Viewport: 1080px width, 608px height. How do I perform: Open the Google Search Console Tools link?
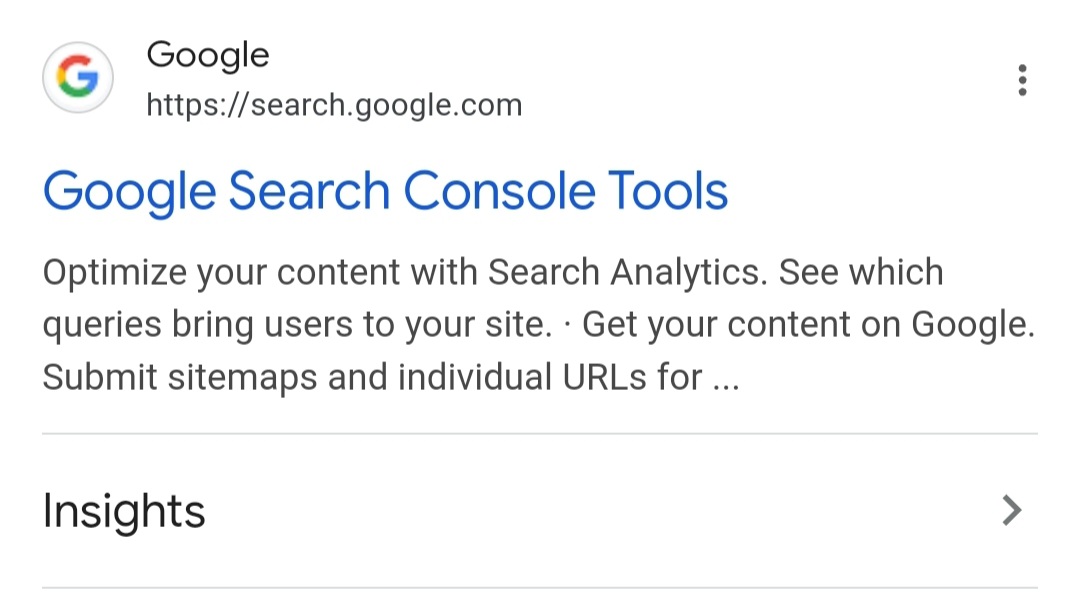pos(385,191)
